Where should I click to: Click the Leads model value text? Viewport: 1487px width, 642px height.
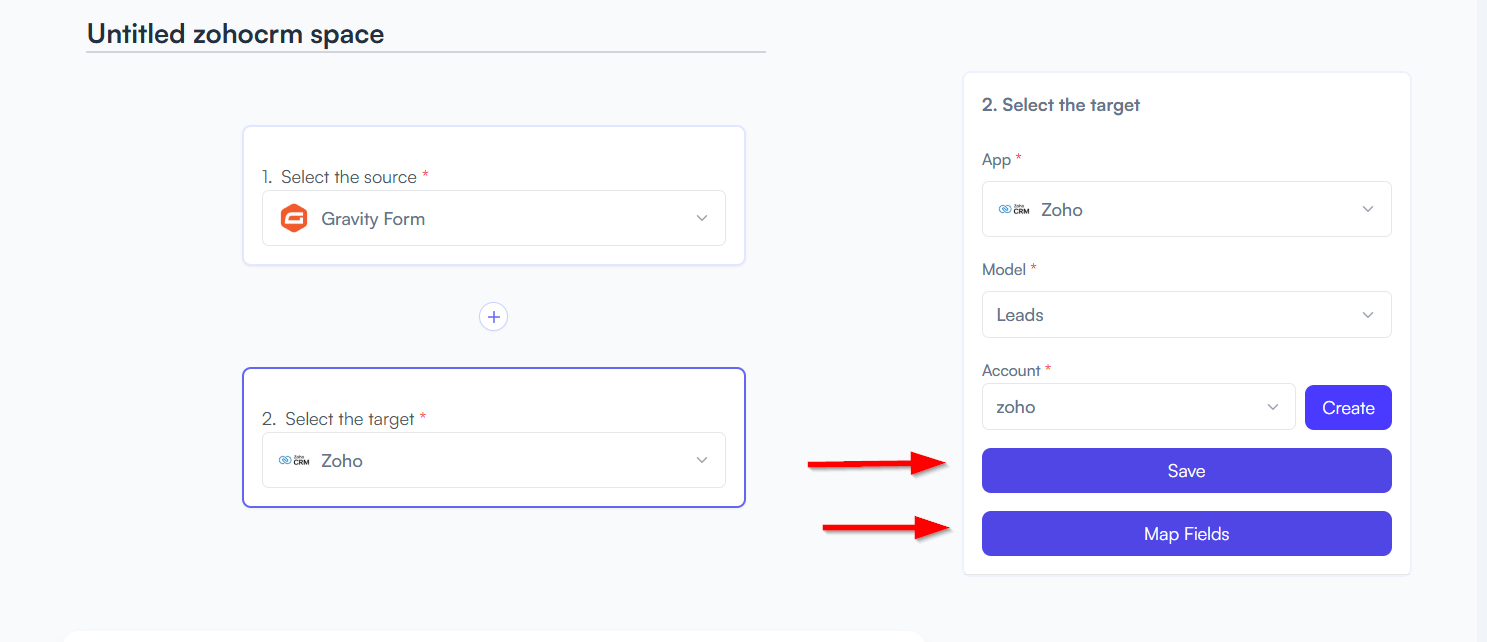coord(1020,315)
